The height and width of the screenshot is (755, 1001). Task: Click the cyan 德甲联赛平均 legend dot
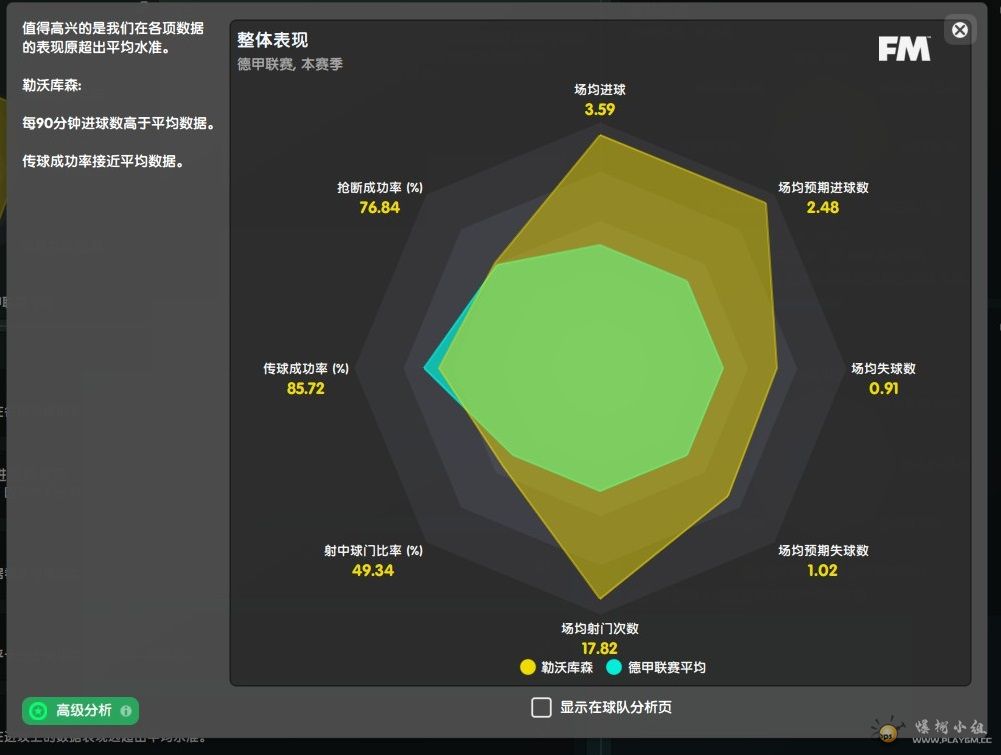tap(614, 667)
